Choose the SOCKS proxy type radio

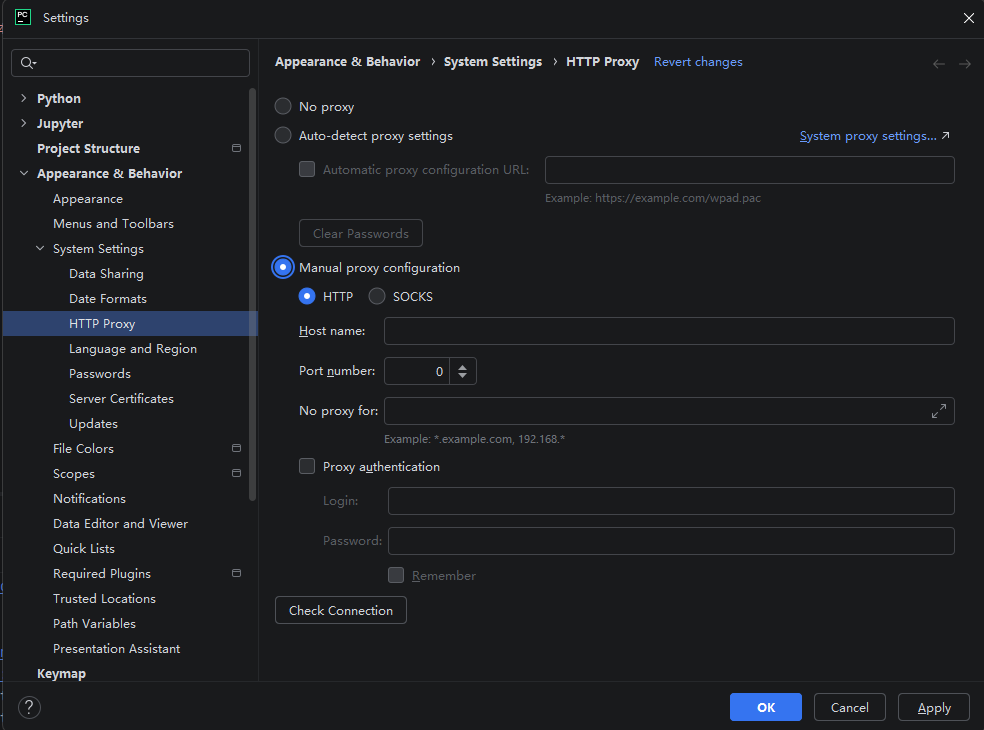click(x=377, y=296)
